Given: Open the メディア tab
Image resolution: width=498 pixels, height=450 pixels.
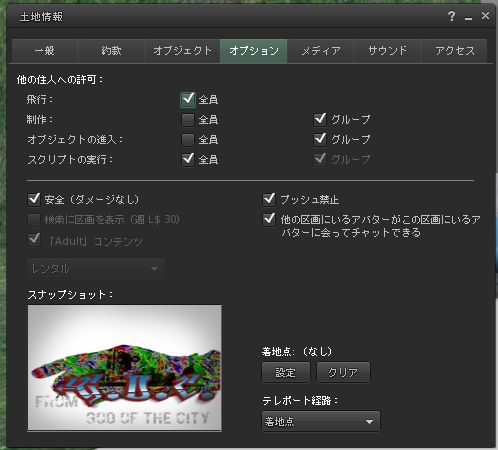Looking at the screenshot, I should [321, 51].
